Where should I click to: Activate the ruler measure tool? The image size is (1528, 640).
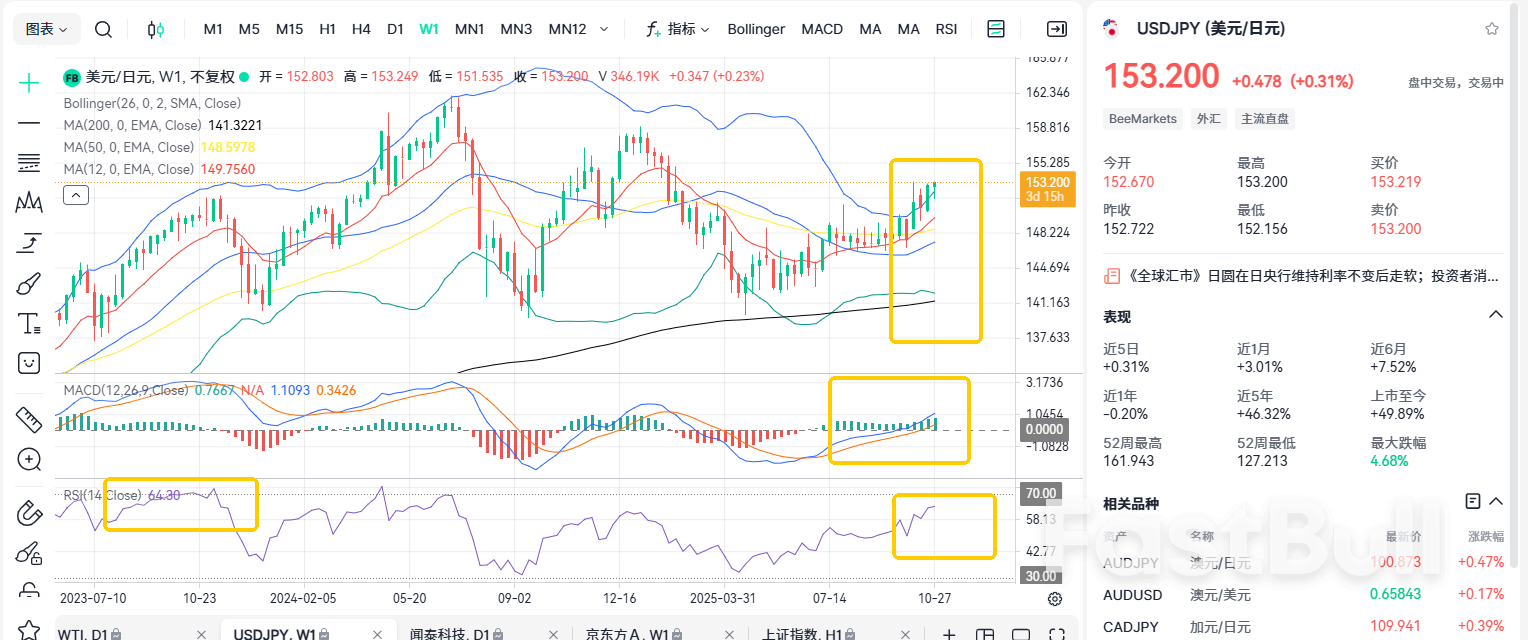[30, 418]
